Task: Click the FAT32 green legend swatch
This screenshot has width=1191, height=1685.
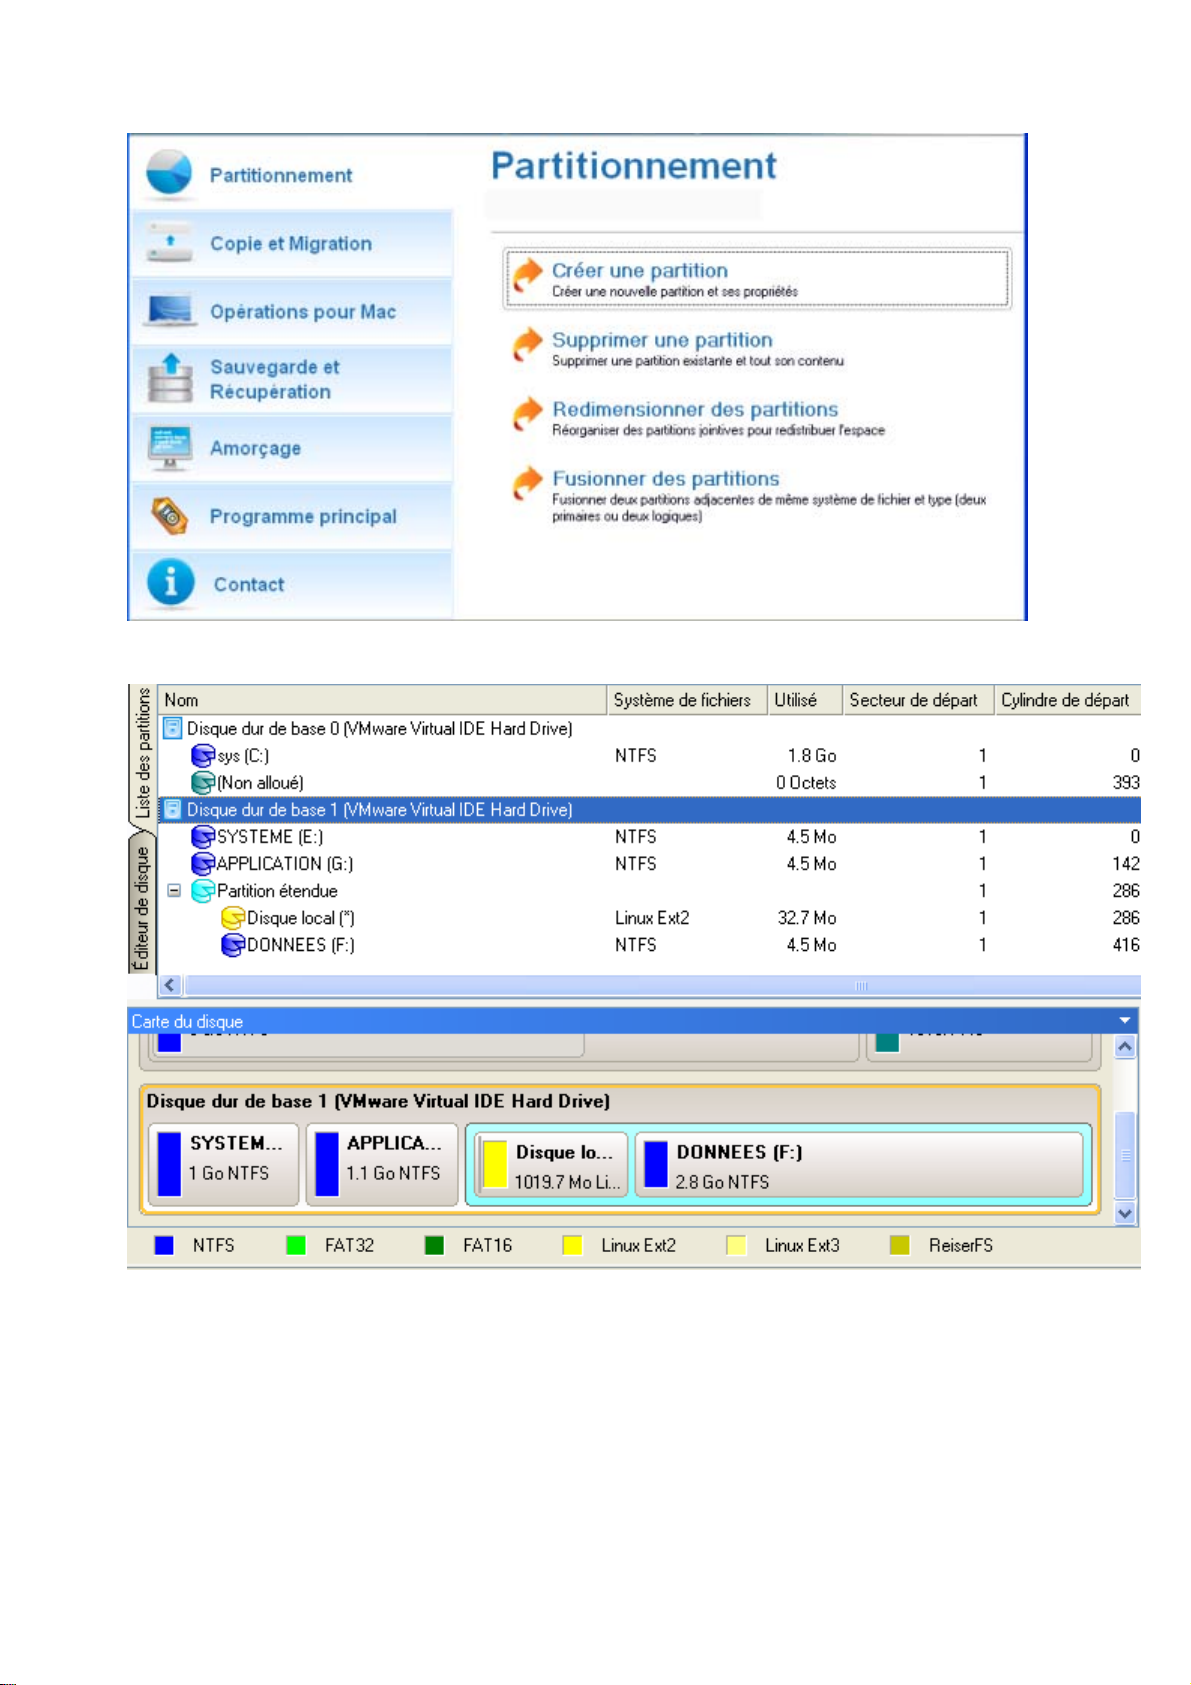Action: [x=296, y=1245]
